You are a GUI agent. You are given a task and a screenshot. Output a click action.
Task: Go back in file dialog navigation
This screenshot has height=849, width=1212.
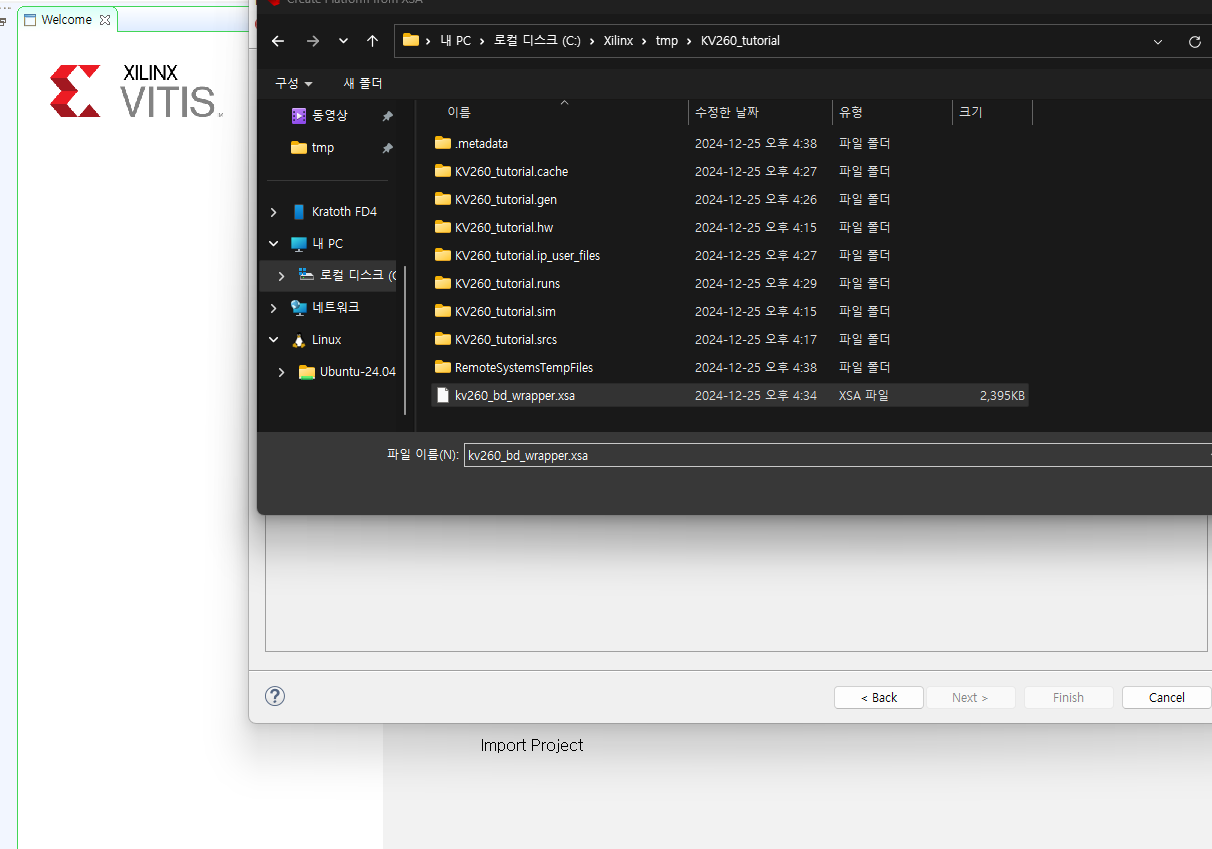[278, 41]
